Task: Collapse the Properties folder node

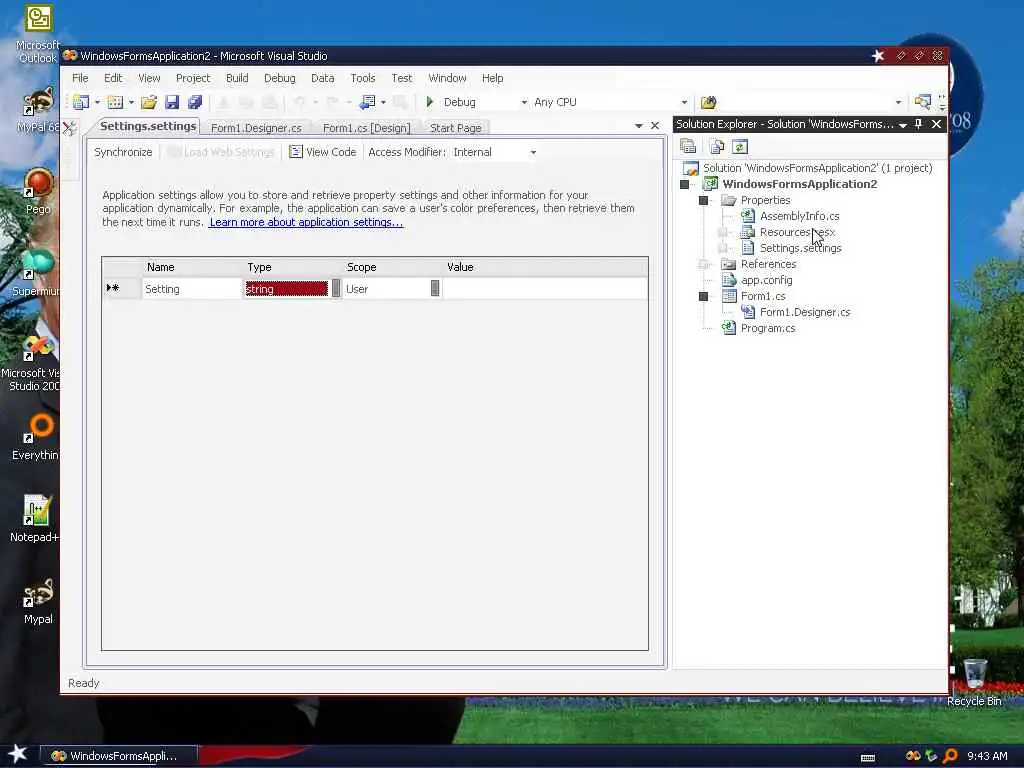Action: [703, 200]
